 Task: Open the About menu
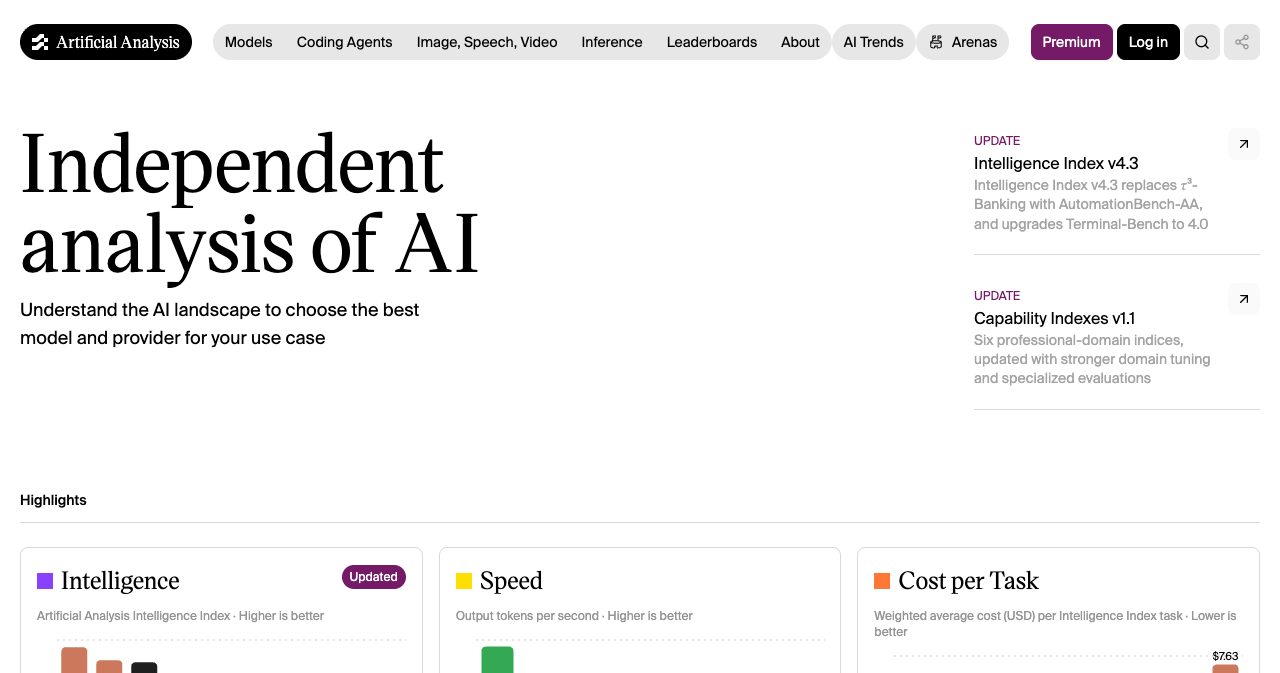point(800,42)
